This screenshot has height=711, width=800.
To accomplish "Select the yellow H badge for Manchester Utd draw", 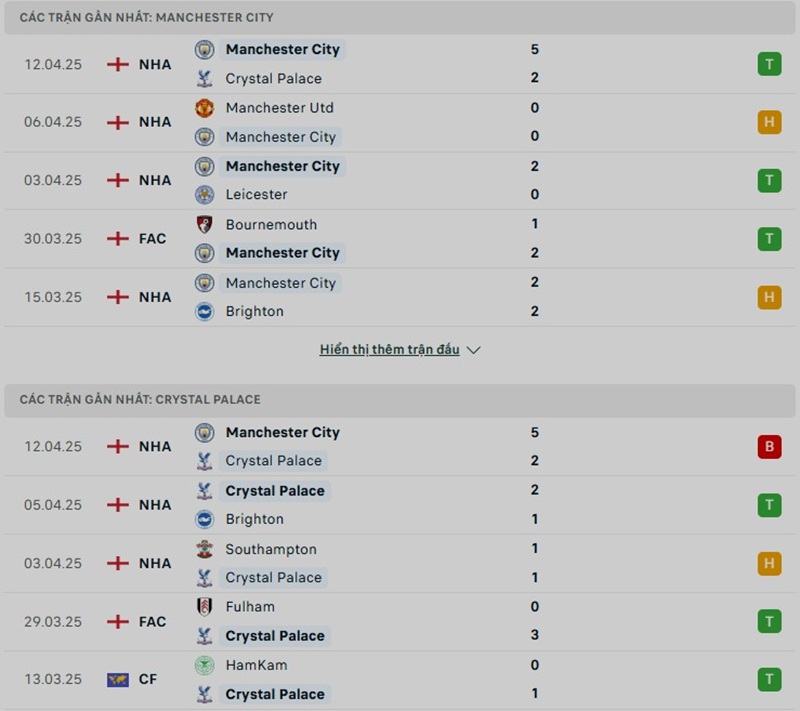I will tap(769, 122).
